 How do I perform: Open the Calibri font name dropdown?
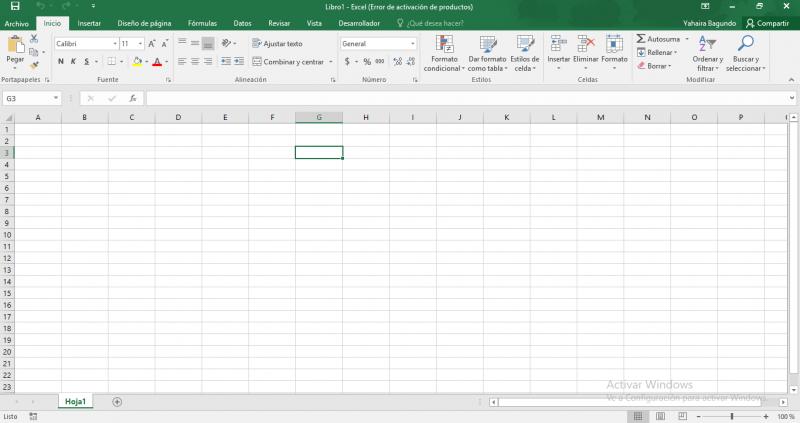click(x=114, y=44)
